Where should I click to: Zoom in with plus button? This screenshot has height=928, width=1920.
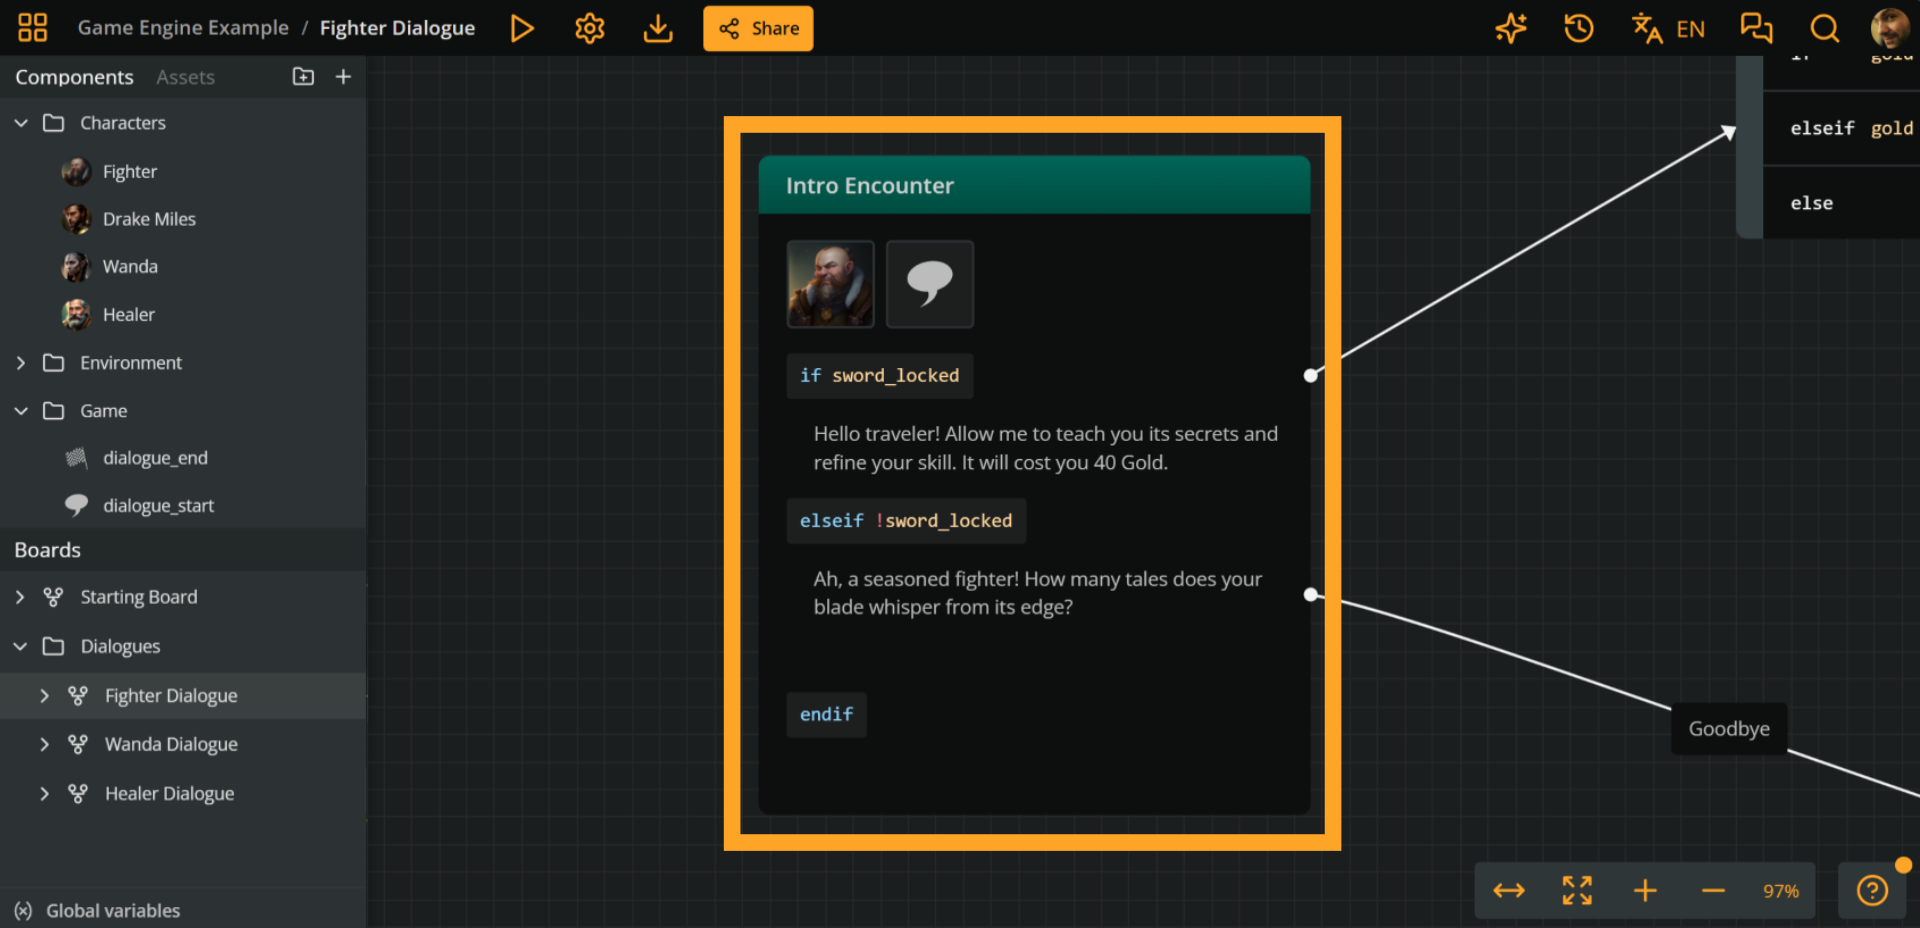[1645, 891]
